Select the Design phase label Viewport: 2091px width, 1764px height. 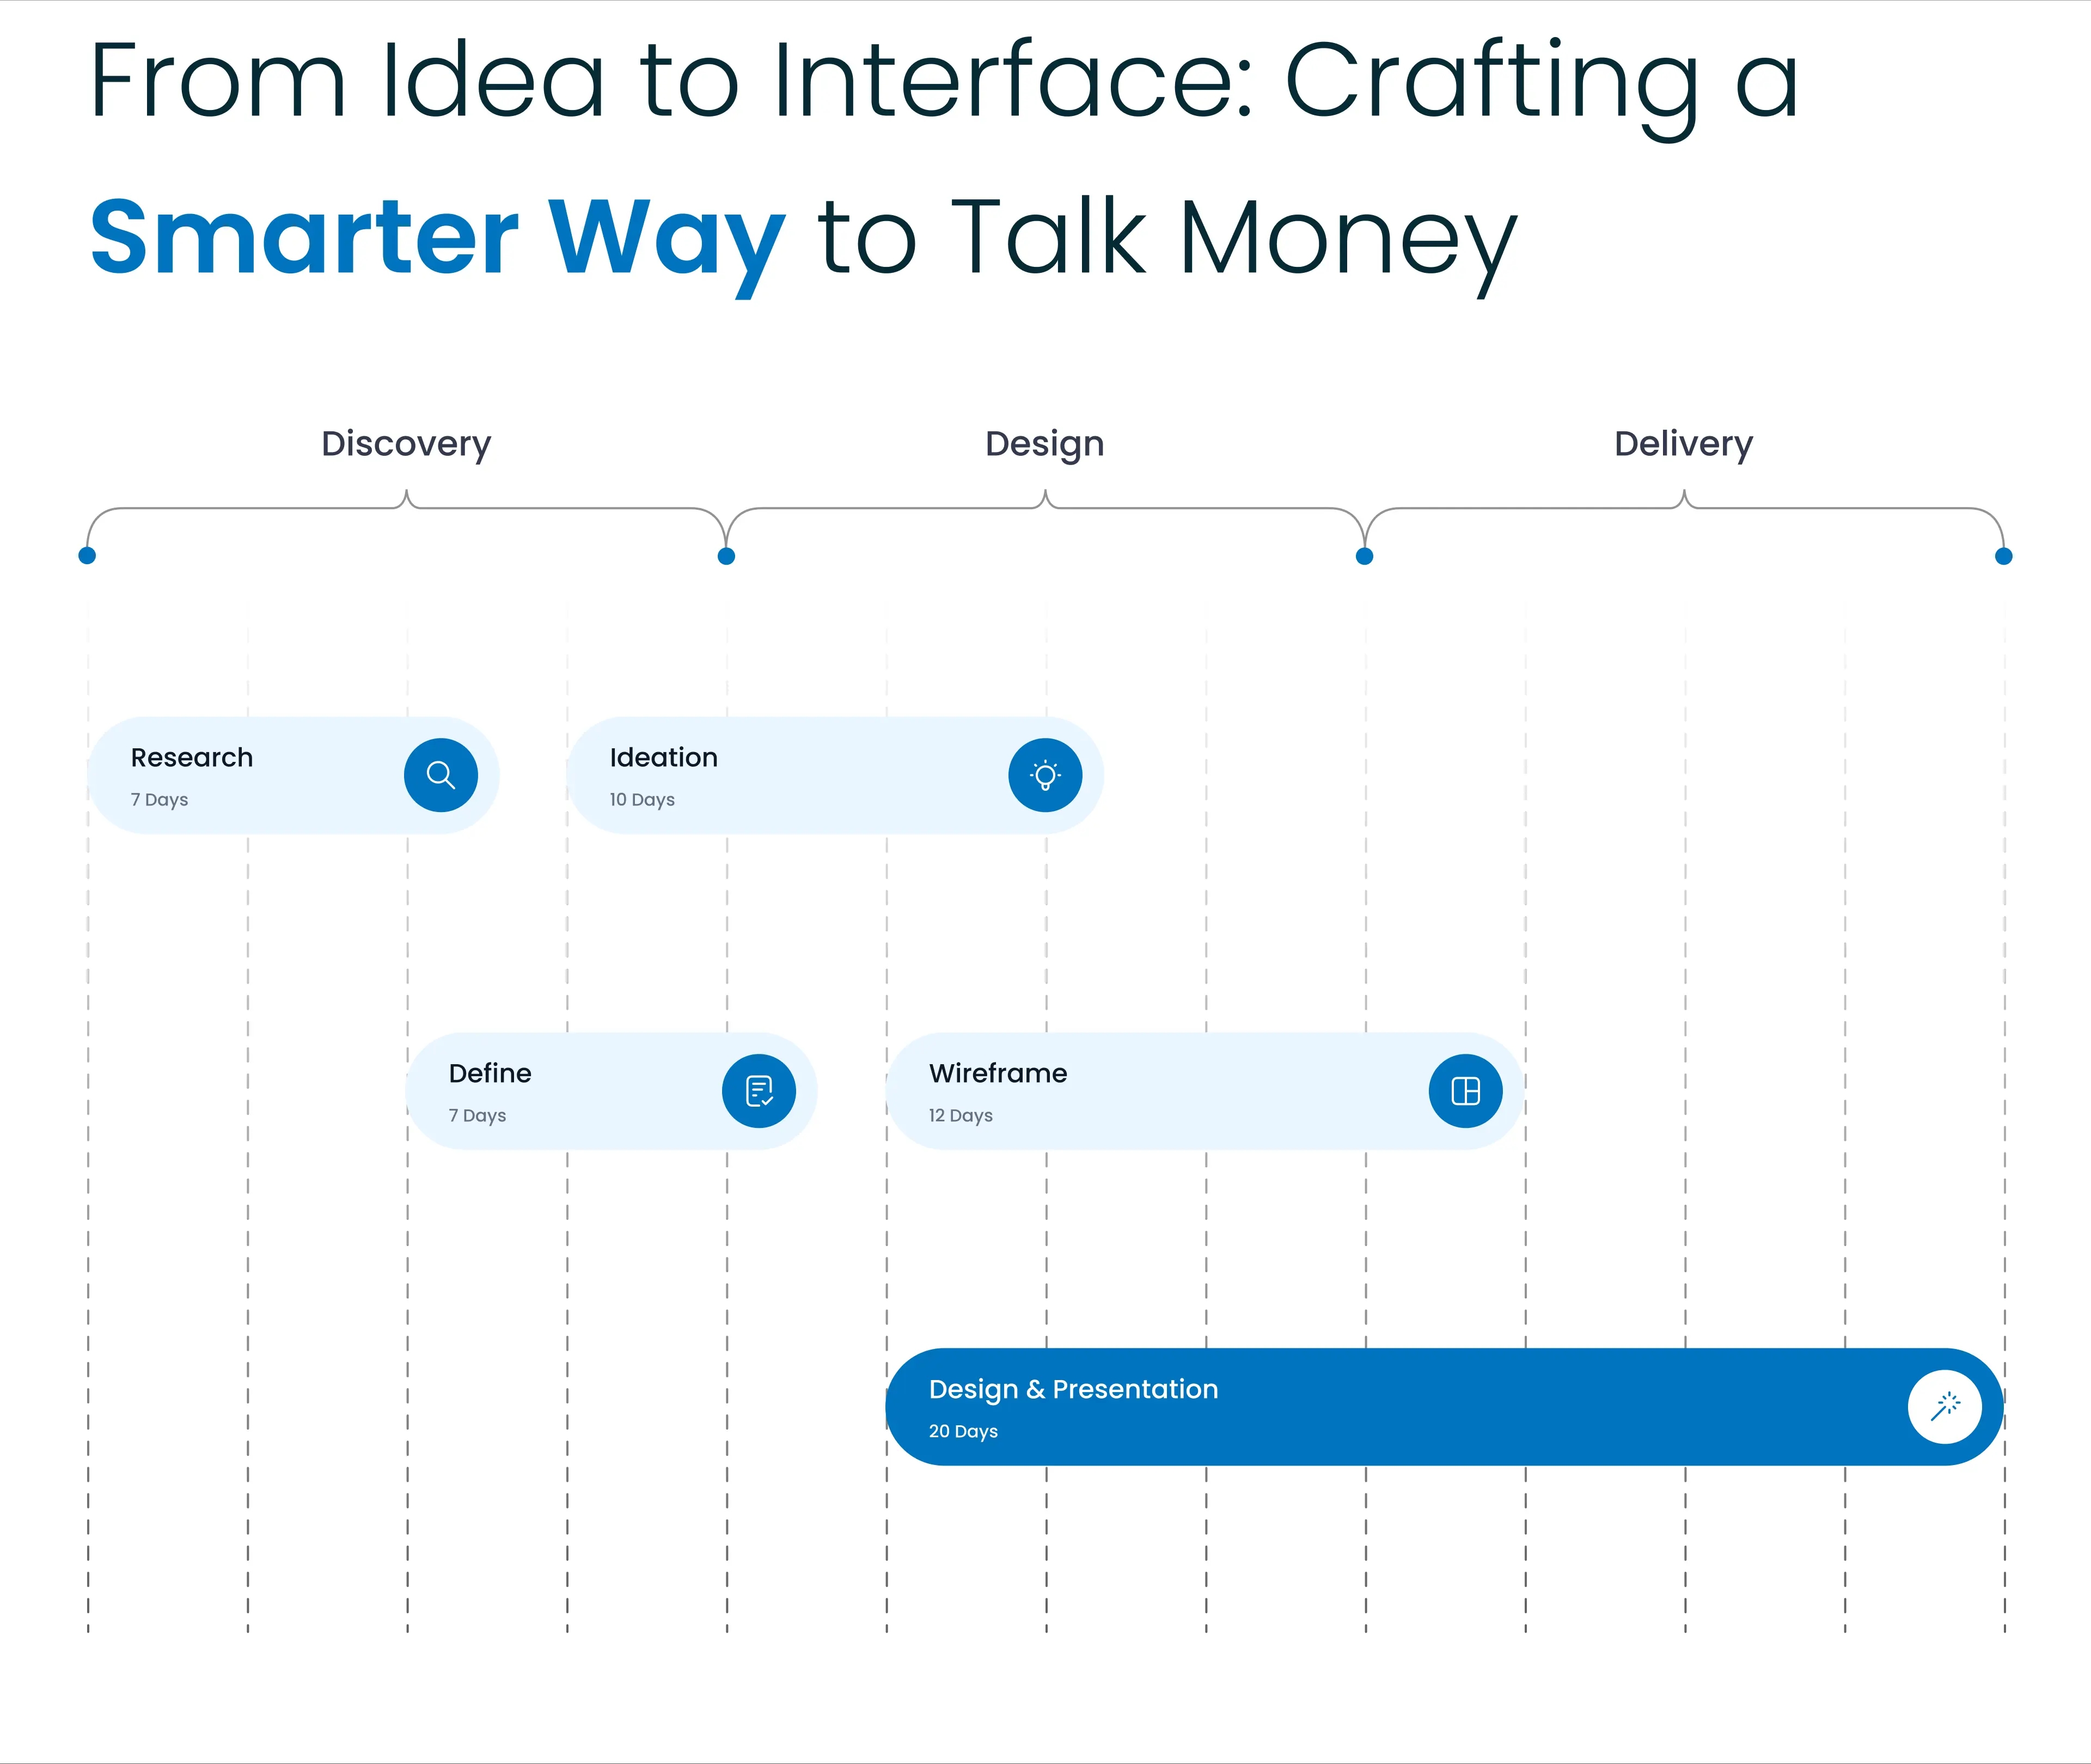[1044, 443]
